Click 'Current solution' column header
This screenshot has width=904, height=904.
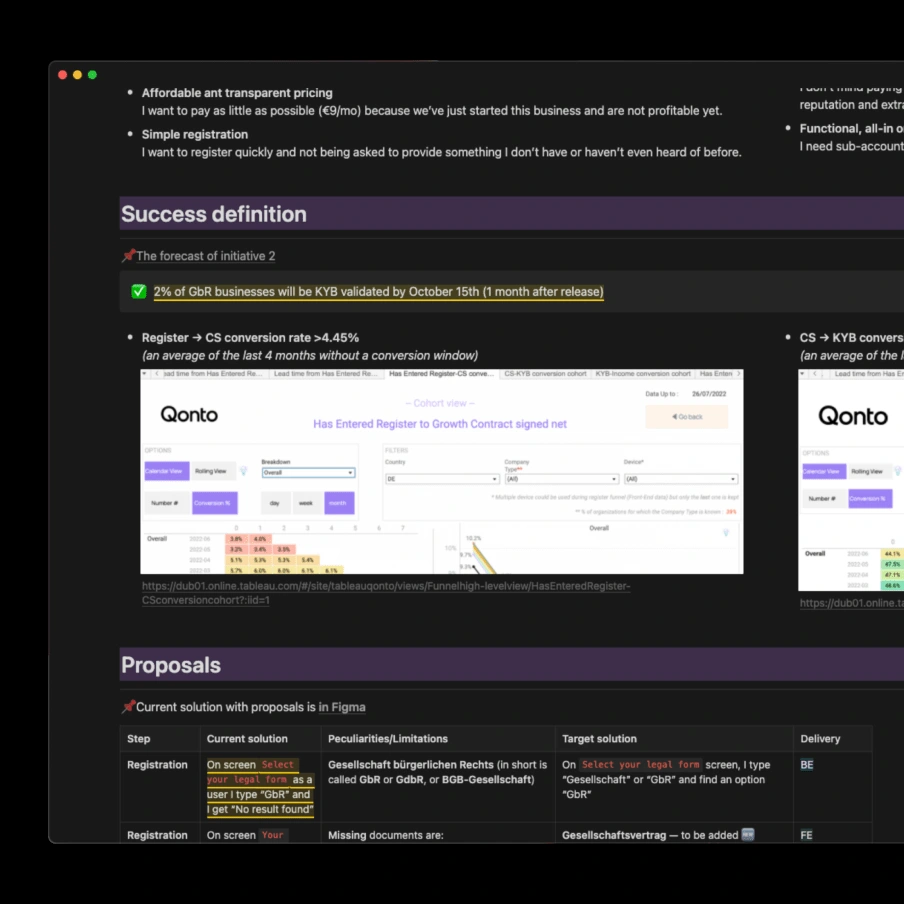(x=247, y=739)
